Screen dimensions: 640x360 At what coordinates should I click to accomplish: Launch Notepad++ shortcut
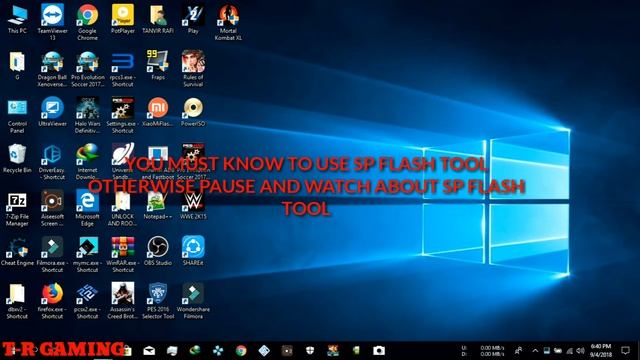point(158,204)
